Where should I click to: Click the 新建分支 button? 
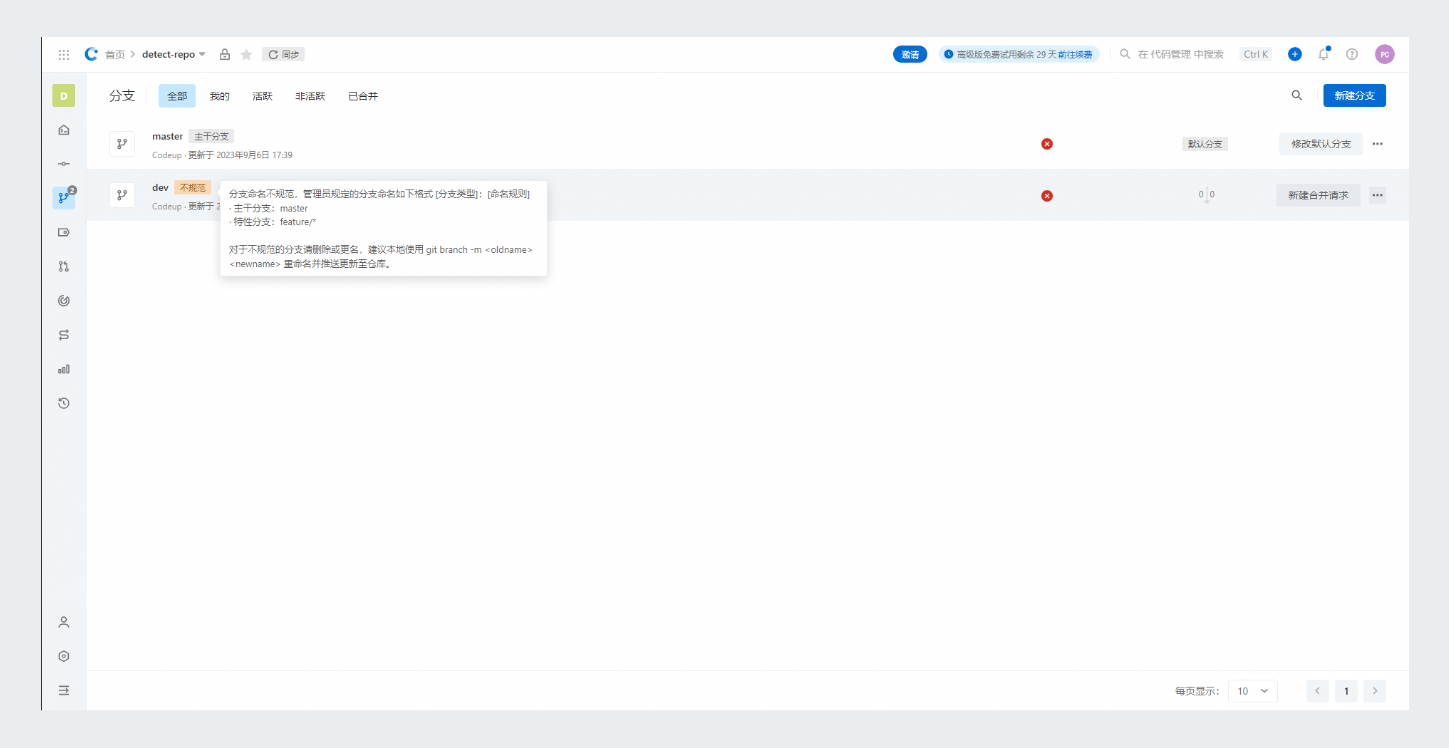1354,95
